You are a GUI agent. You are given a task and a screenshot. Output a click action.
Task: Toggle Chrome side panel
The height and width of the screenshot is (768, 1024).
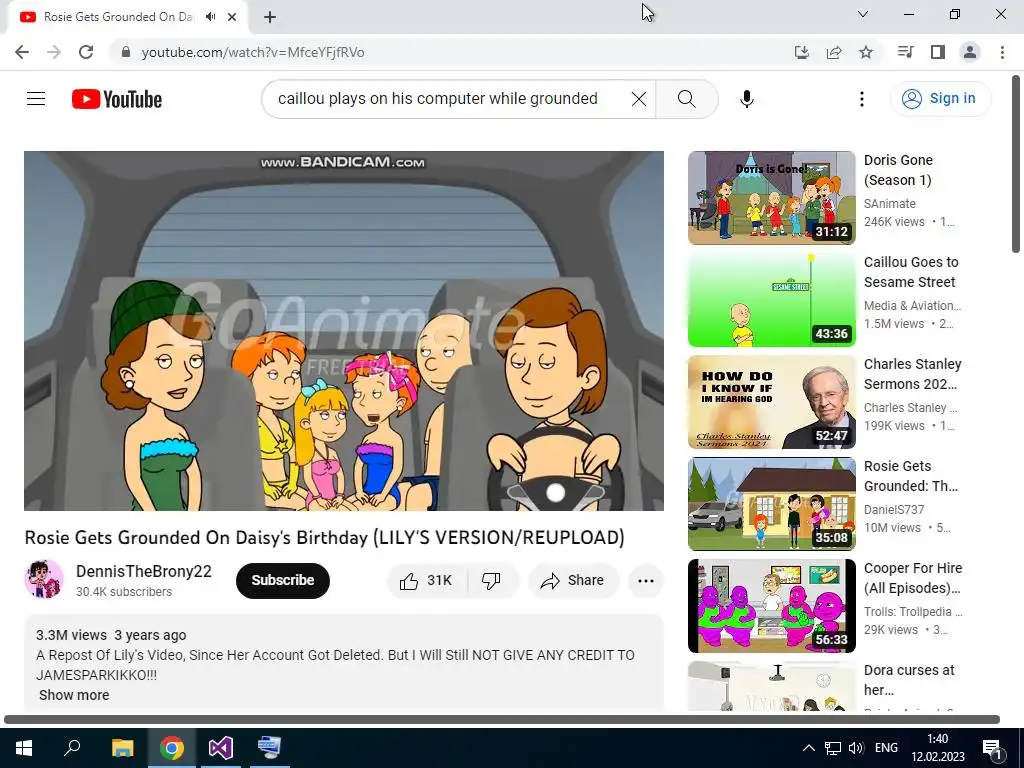(x=938, y=52)
